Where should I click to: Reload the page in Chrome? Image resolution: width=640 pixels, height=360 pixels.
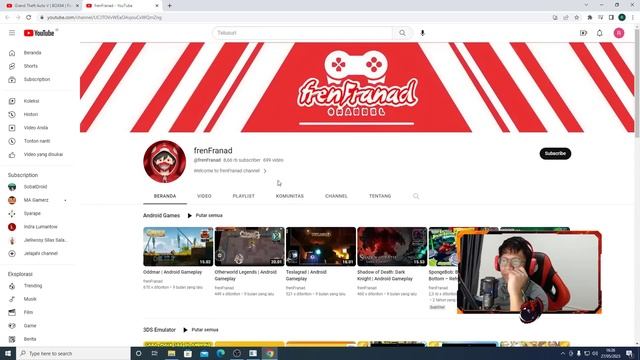(29, 18)
